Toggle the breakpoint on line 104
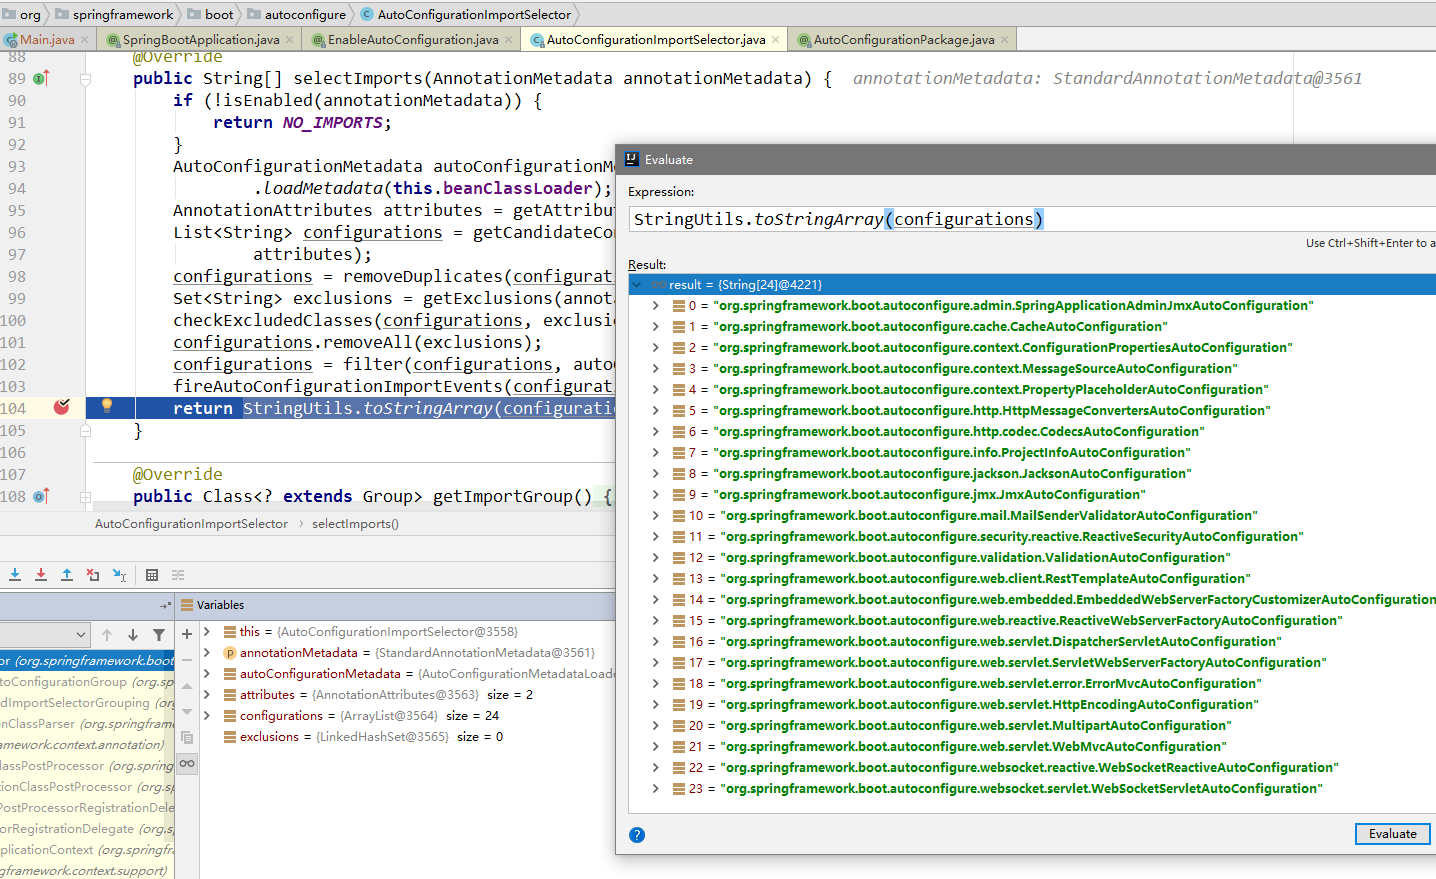Image resolution: width=1436 pixels, height=879 pixels. (61, 407)
